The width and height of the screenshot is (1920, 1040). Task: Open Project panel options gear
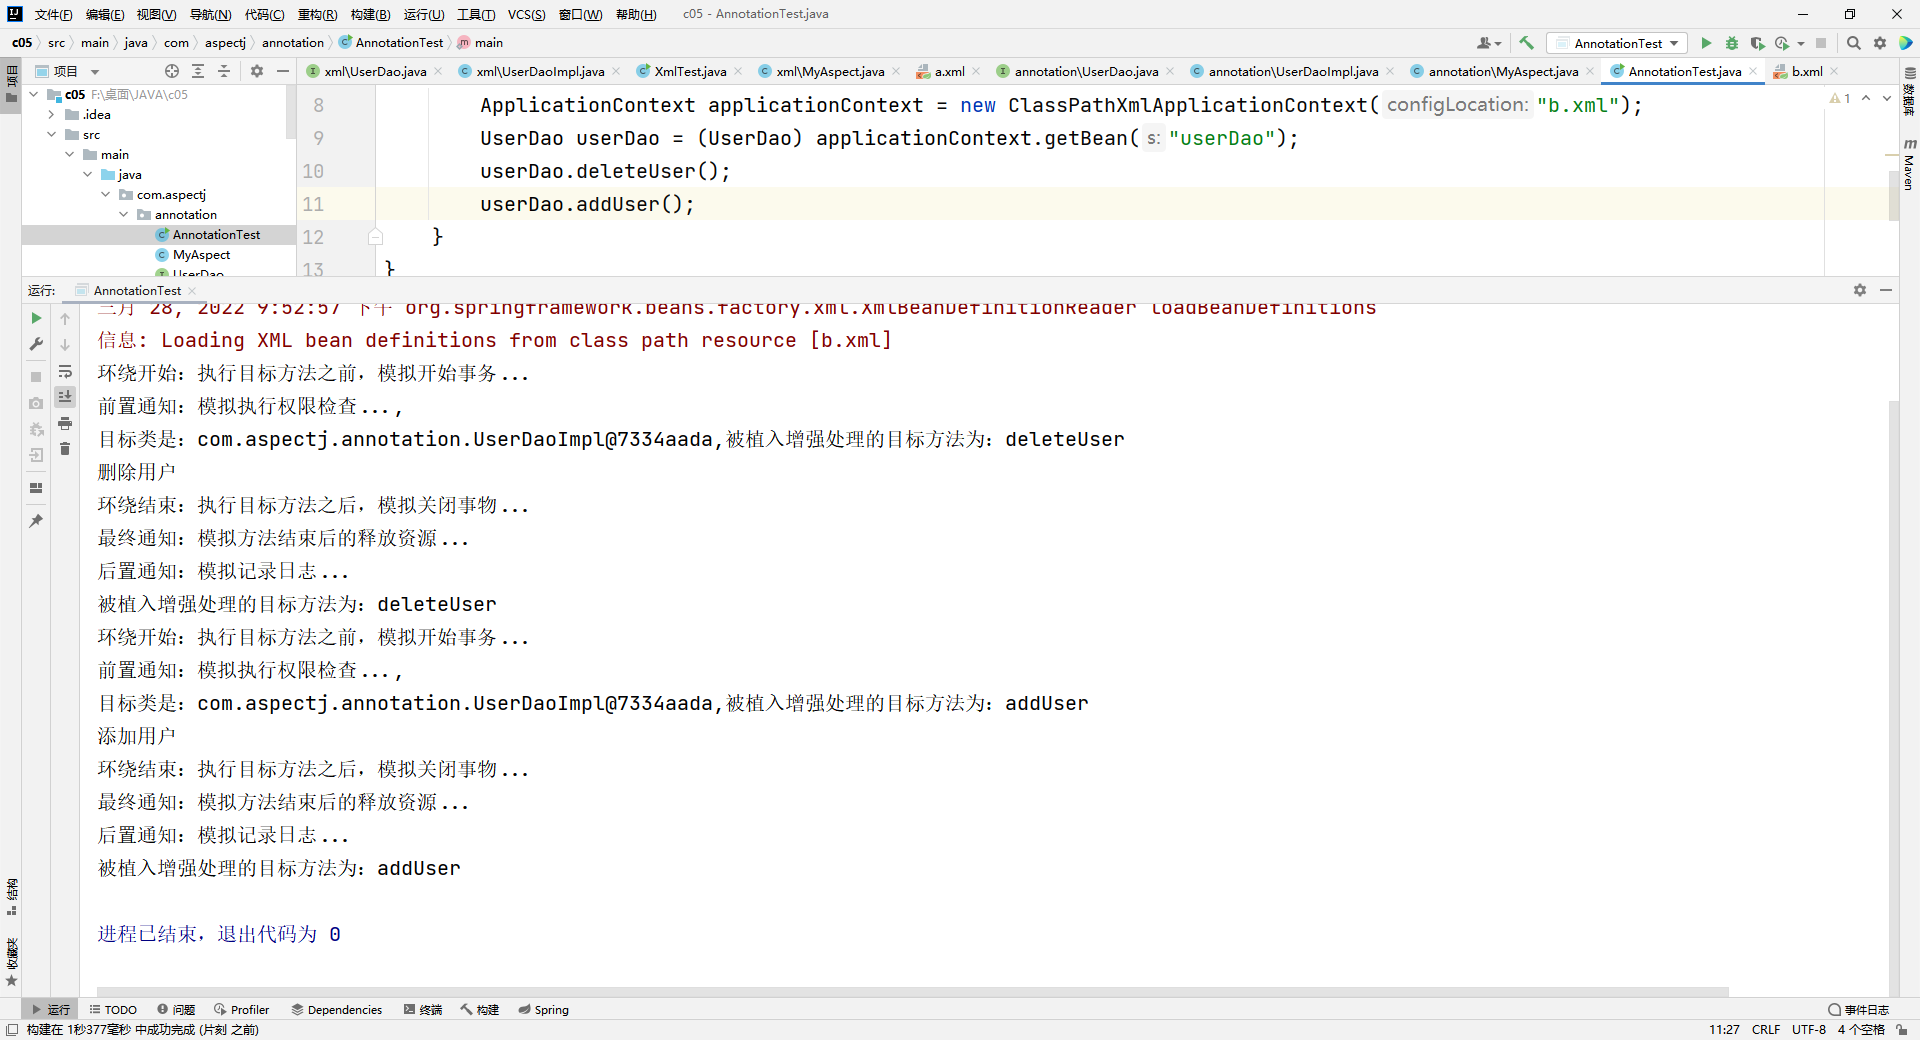pos(257,71)
